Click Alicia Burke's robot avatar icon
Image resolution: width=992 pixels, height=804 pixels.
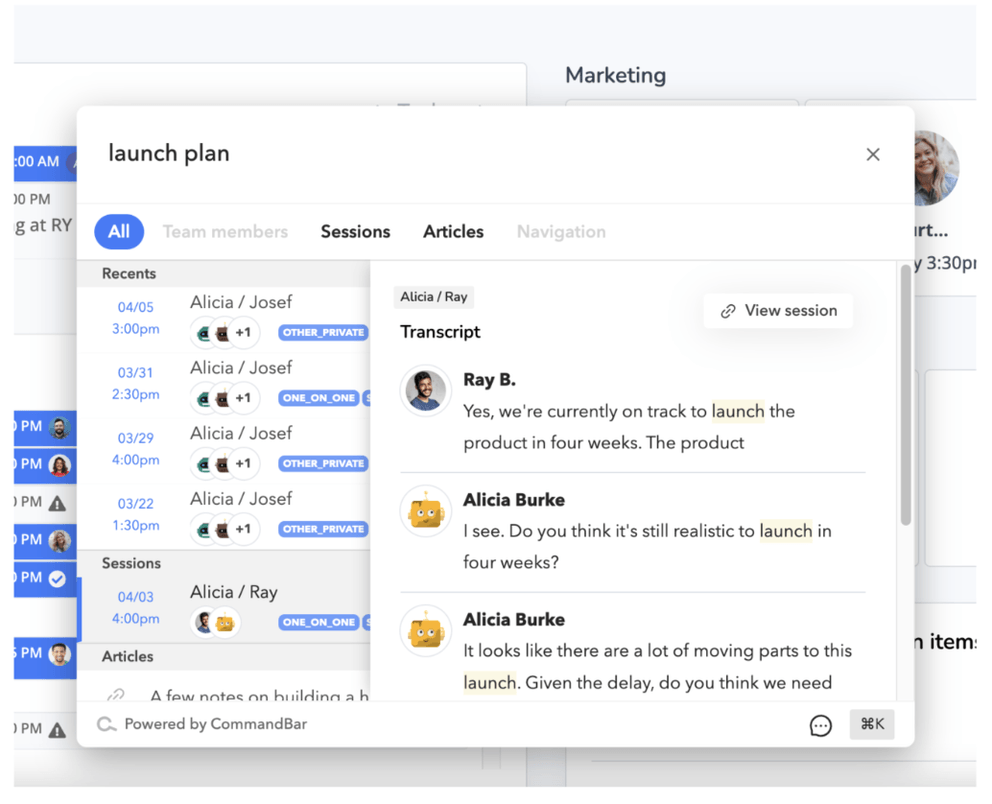click(426, 511)
